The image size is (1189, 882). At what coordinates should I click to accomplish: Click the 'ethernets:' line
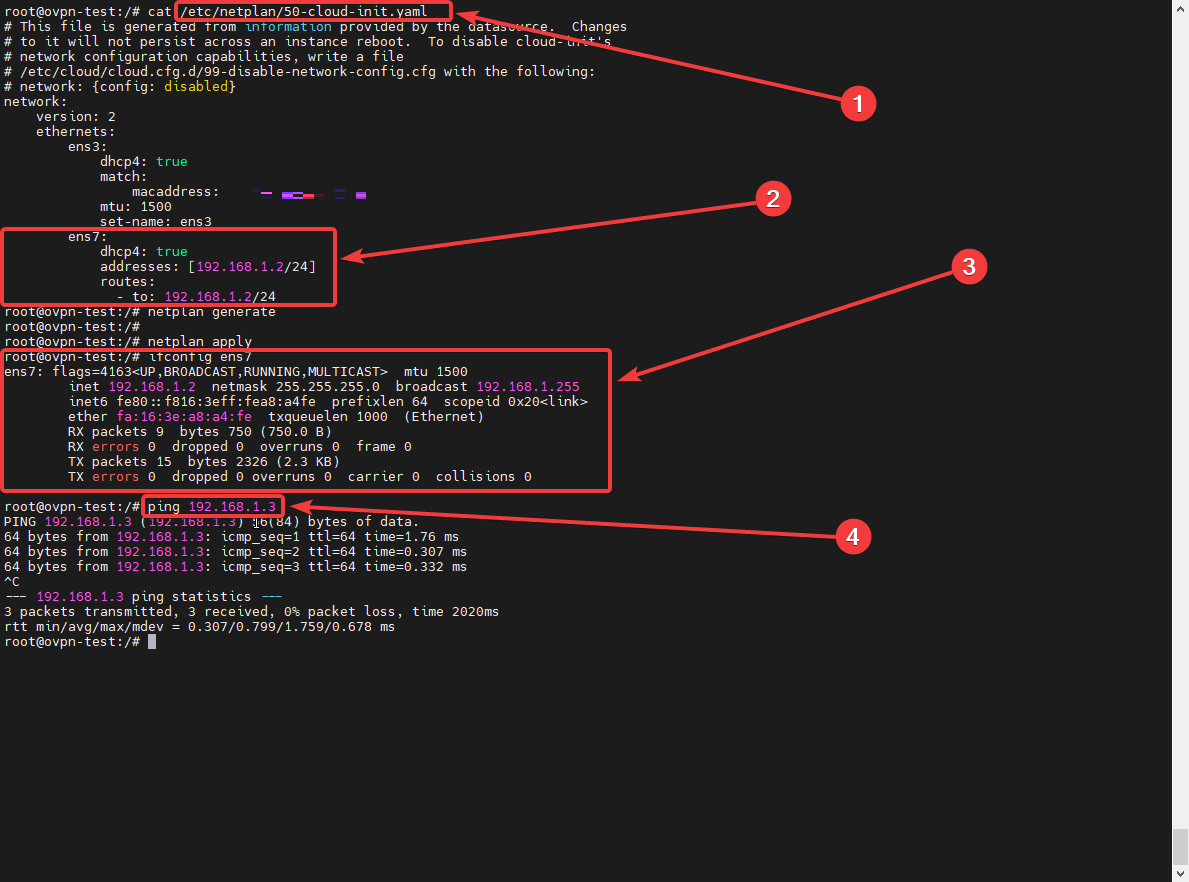pyautogui.click(x=76, y=132)
